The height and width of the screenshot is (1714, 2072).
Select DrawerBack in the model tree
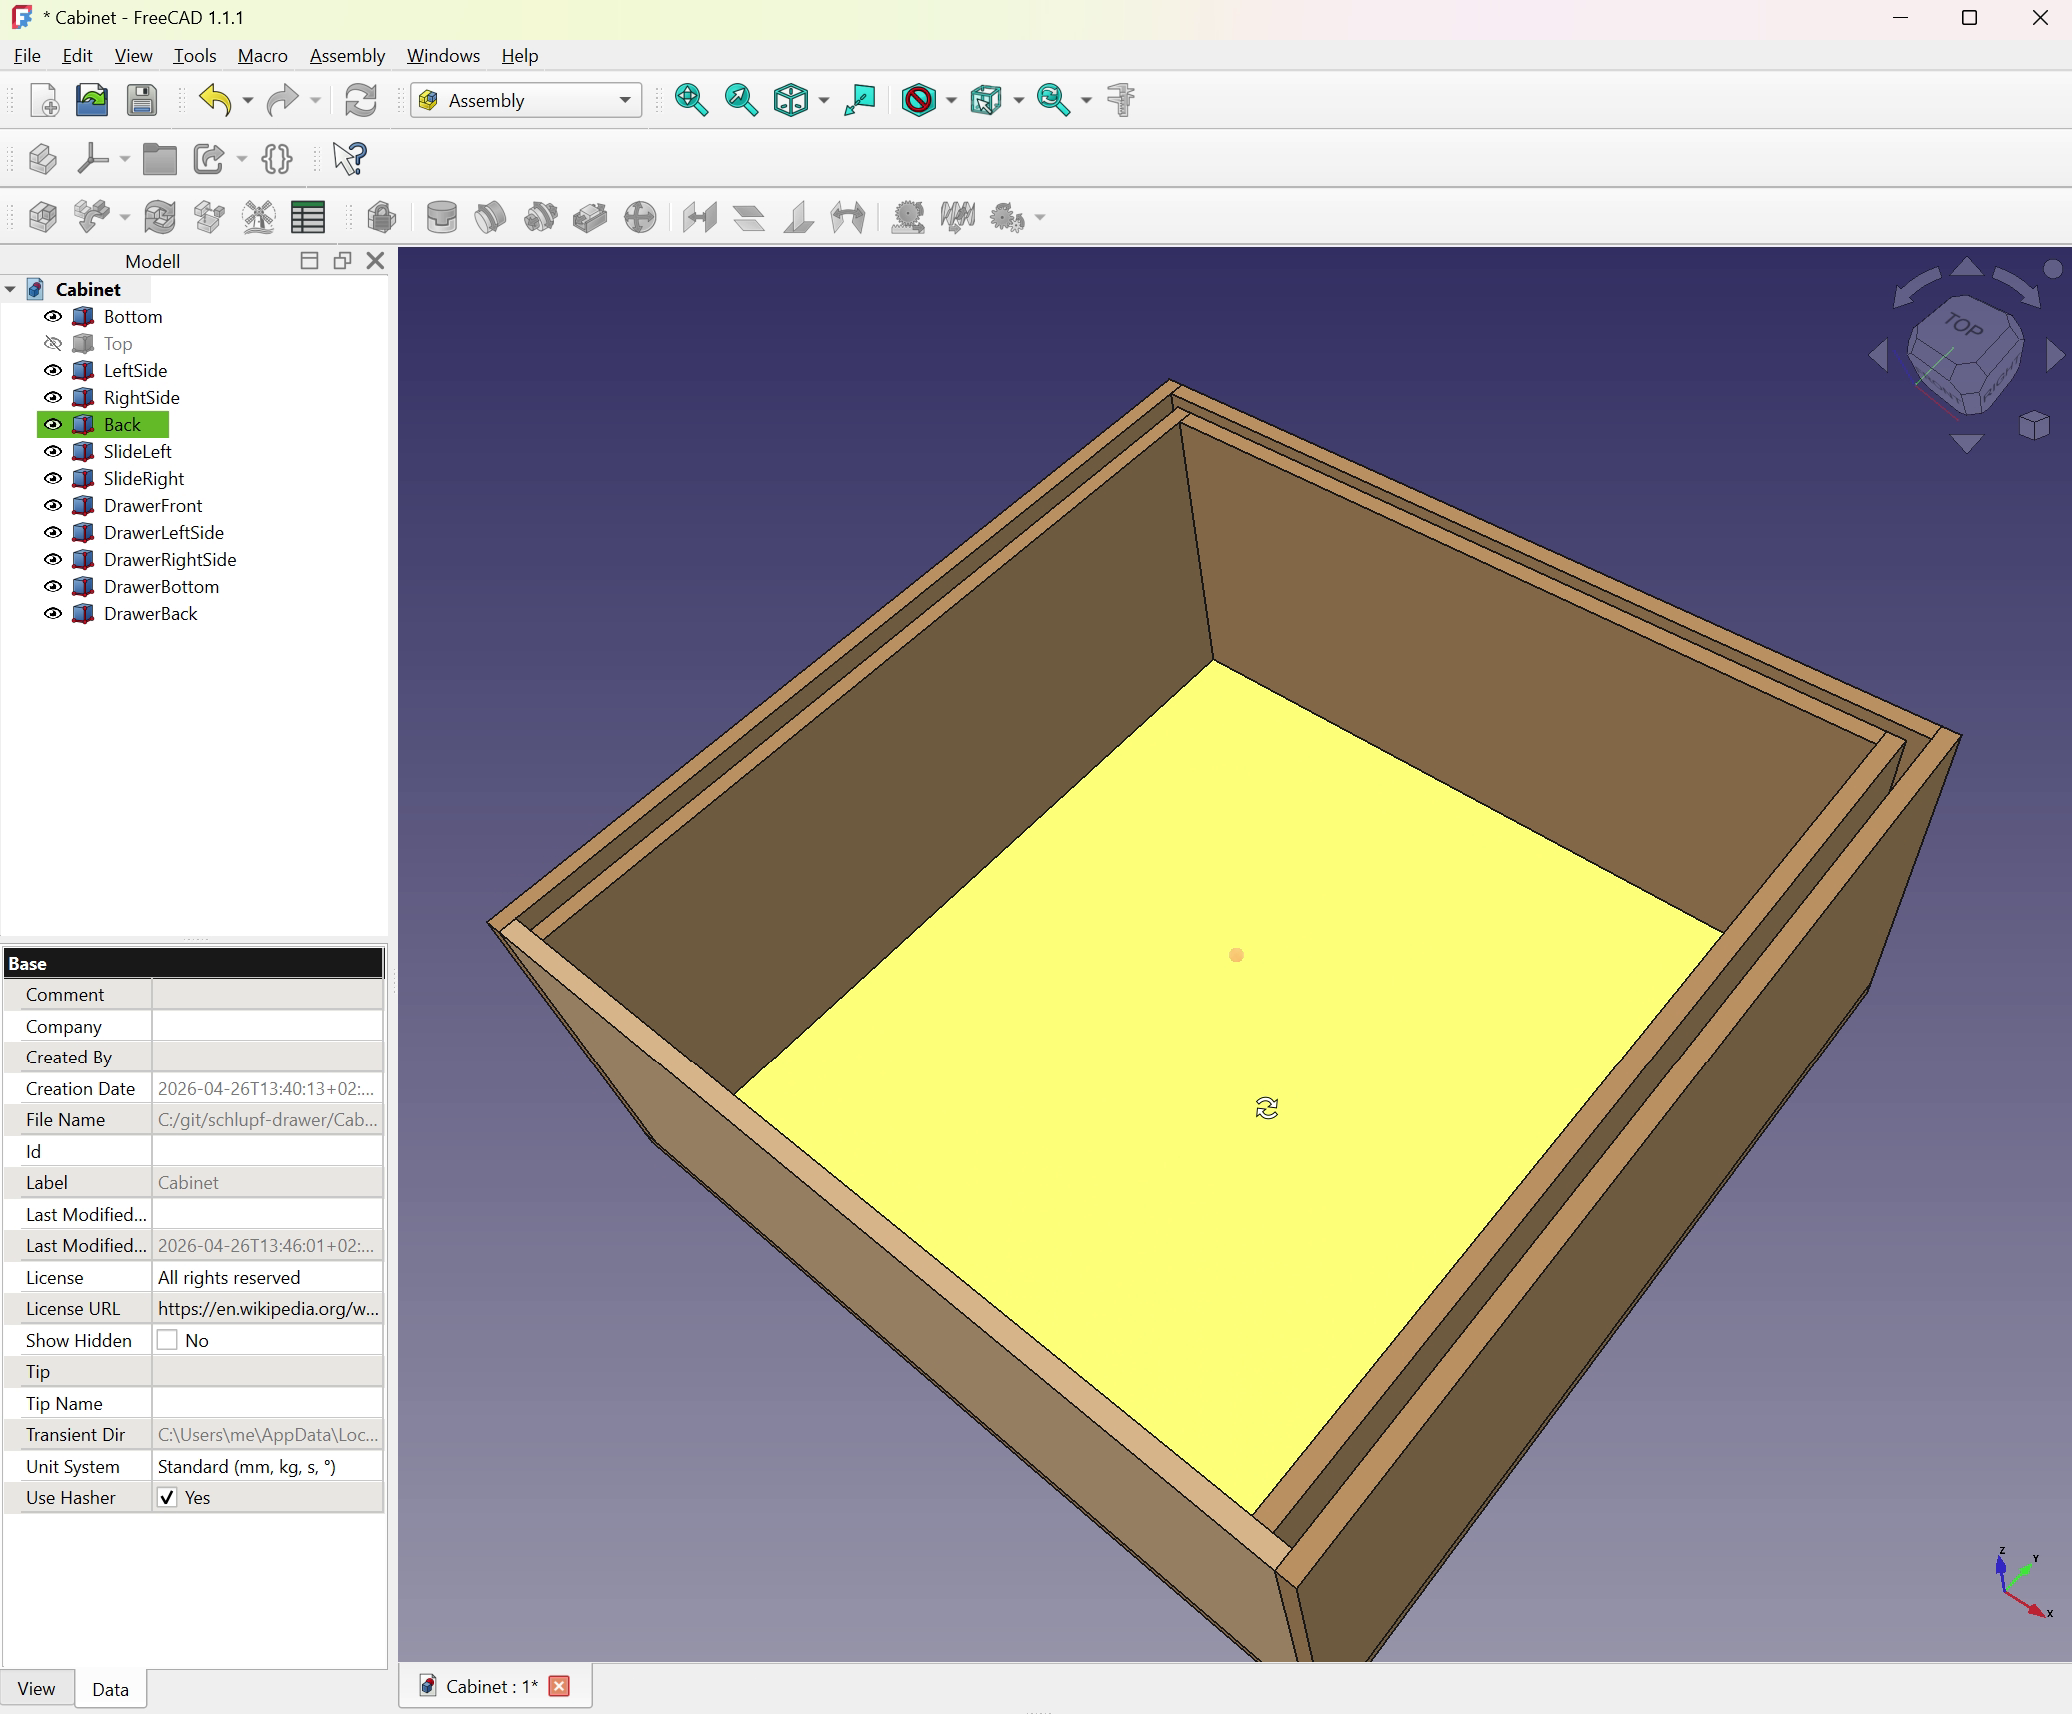pos(151,614)
